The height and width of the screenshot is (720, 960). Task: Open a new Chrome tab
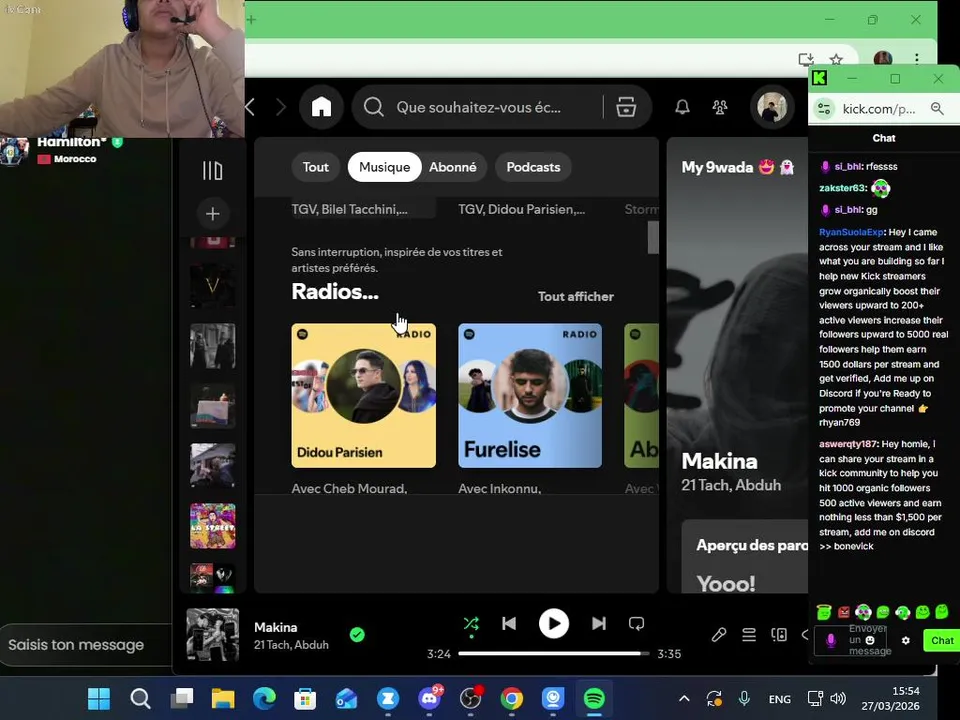point(252,20)
